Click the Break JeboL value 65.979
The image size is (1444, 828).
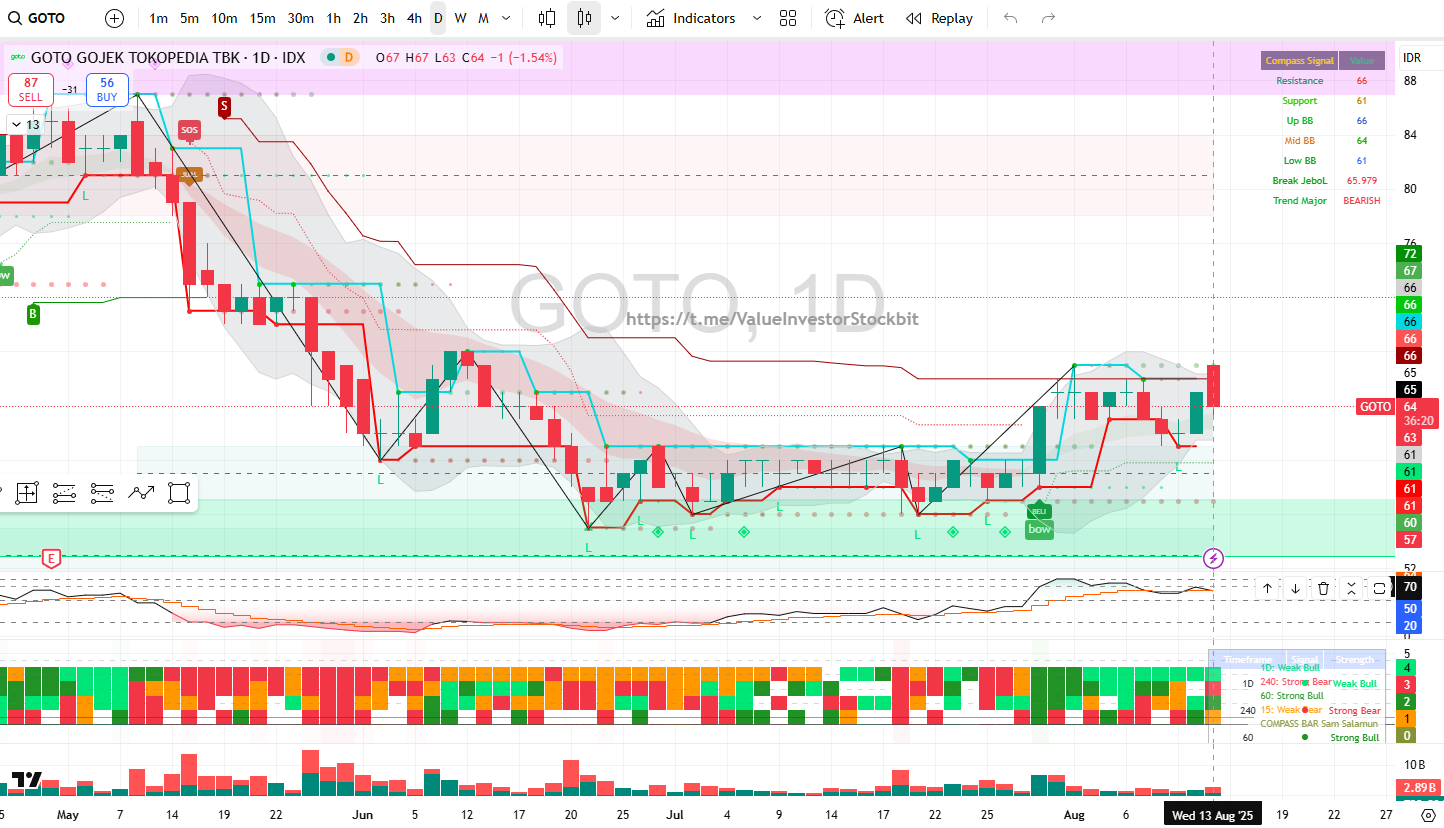click(x=1361, y=181)
